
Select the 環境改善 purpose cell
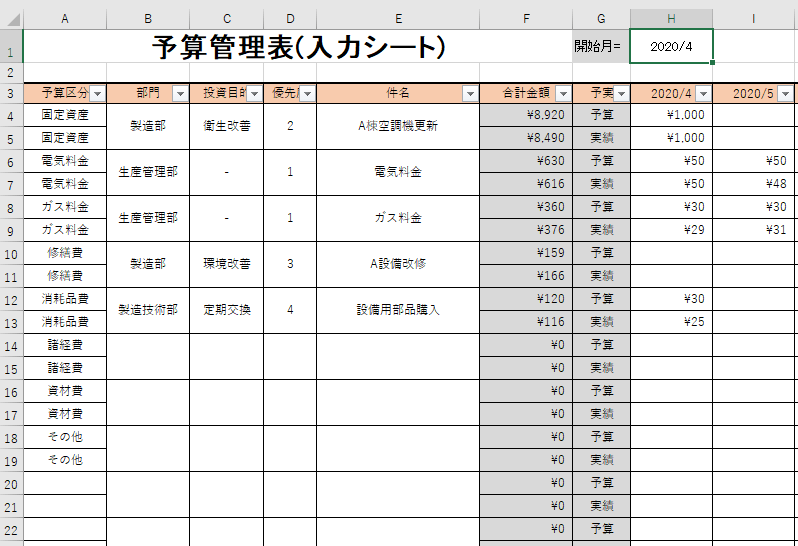(x=226, y=264)
